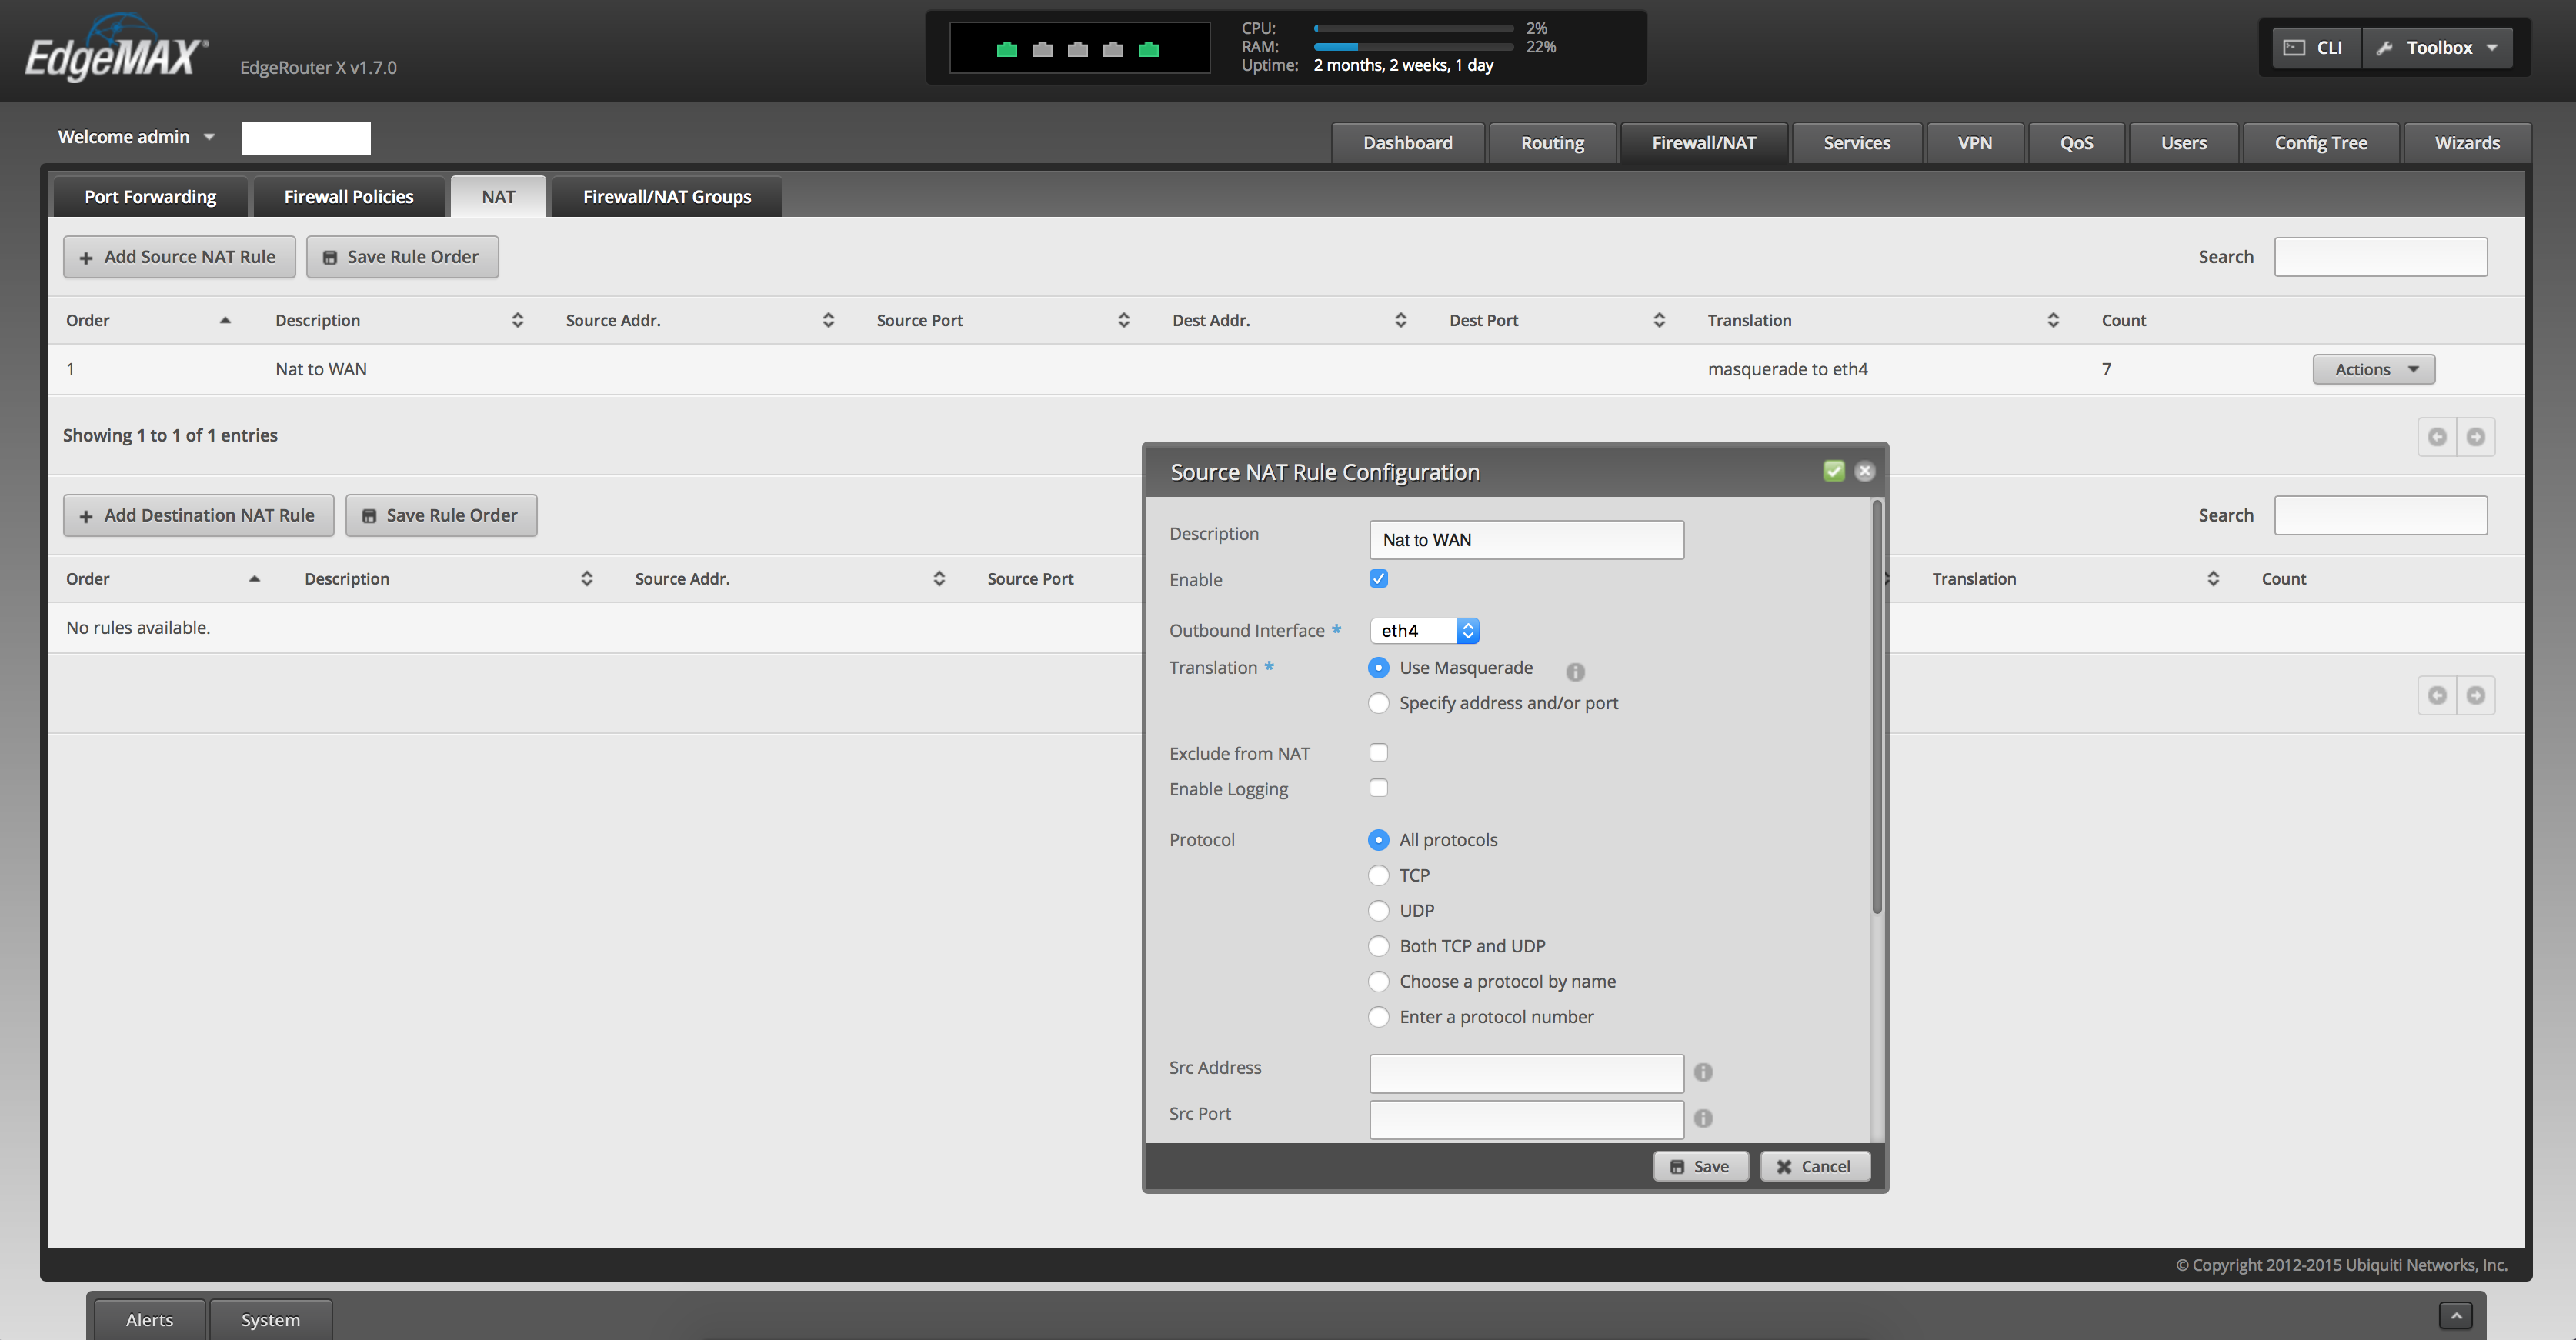
Task: Open the Dashboard tab
Action: point(1407,143)
